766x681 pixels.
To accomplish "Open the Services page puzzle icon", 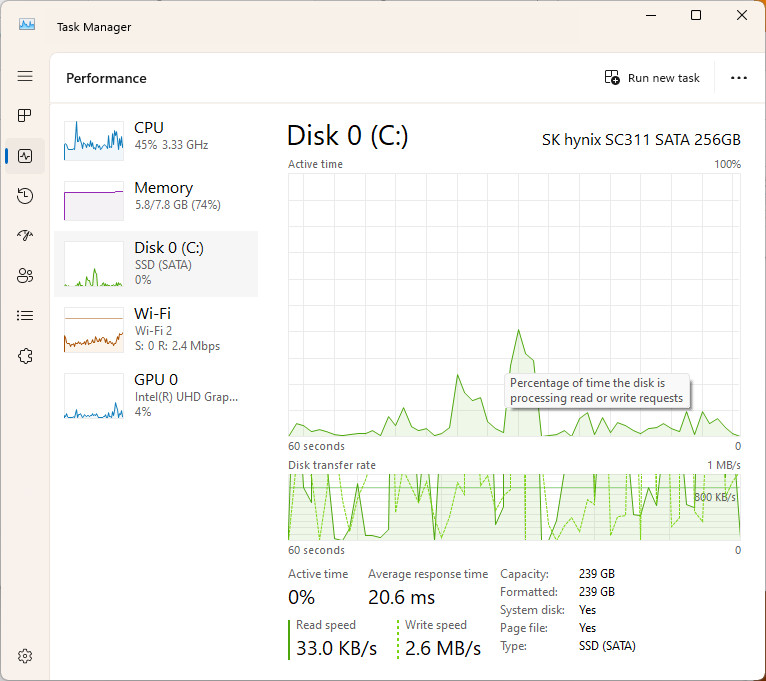I will coord(25,356).
